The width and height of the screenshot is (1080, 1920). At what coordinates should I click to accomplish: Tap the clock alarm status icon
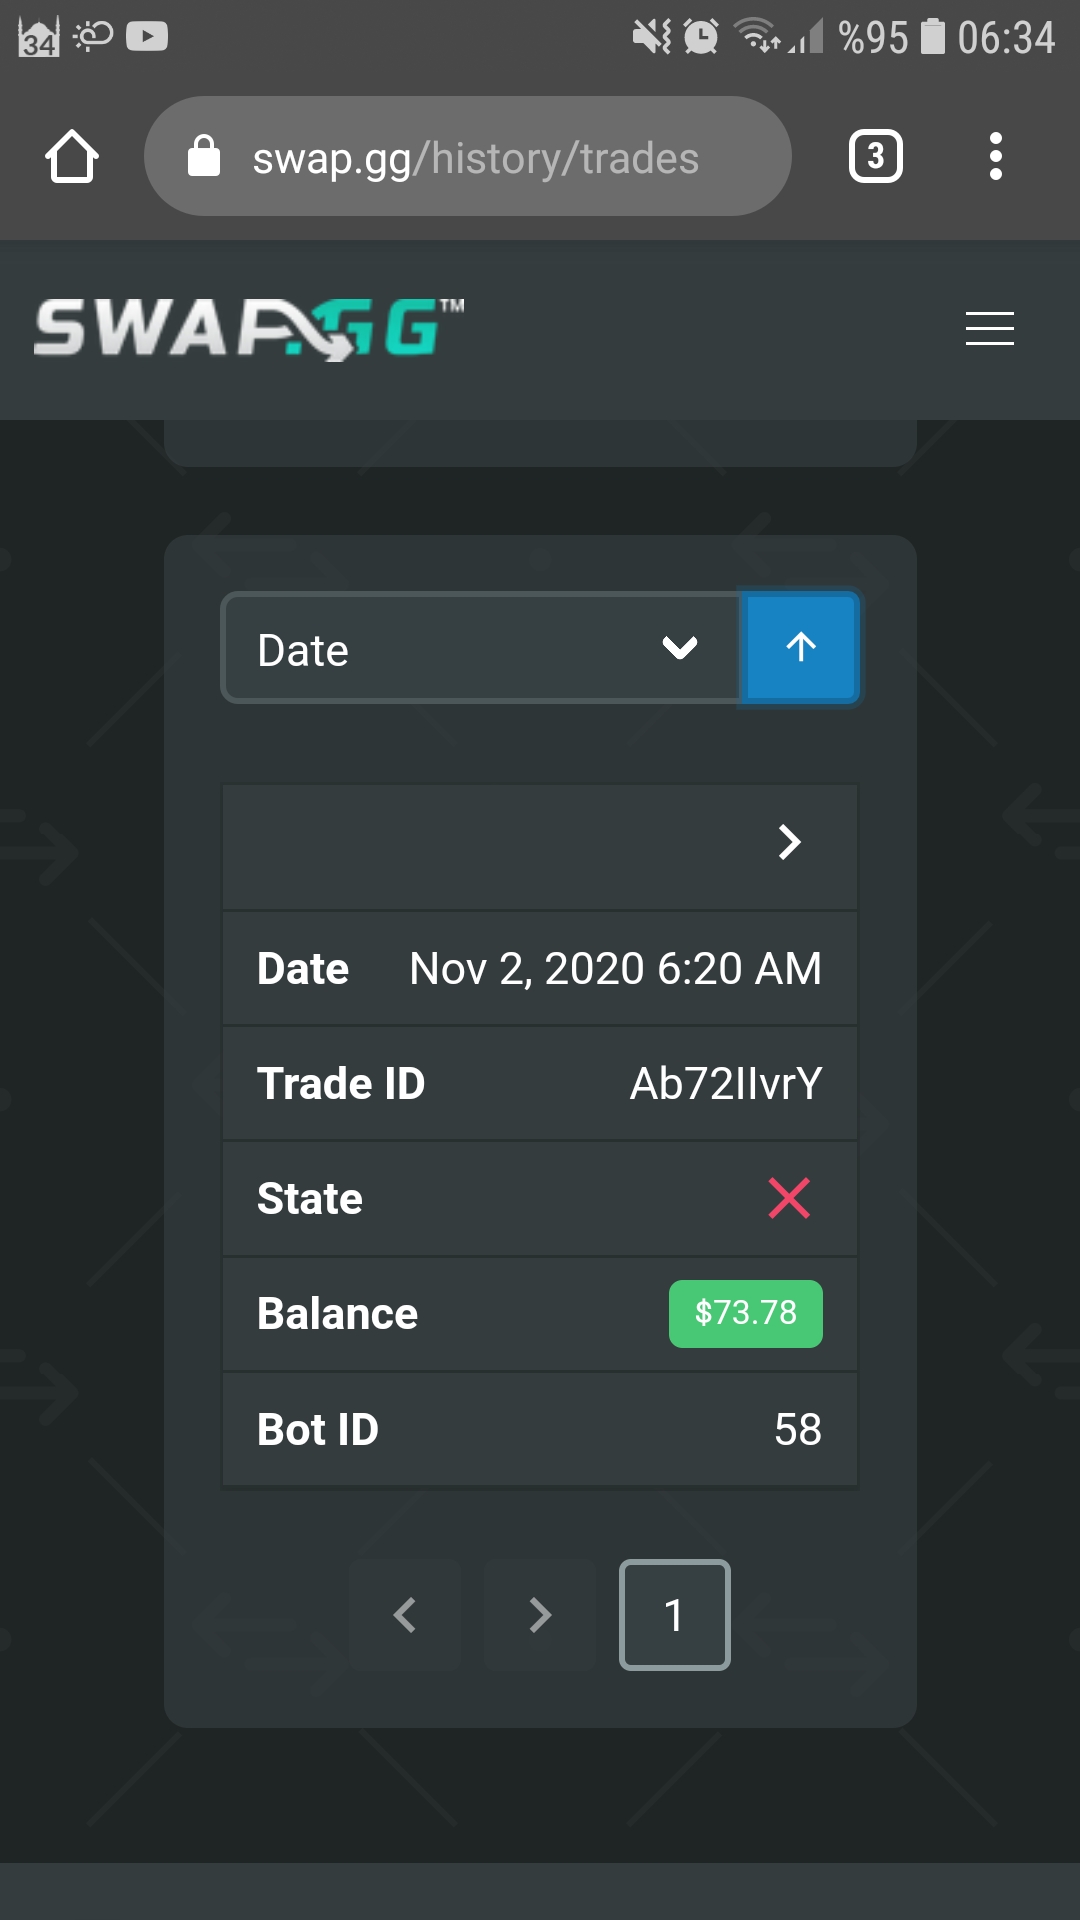(699, 35)
